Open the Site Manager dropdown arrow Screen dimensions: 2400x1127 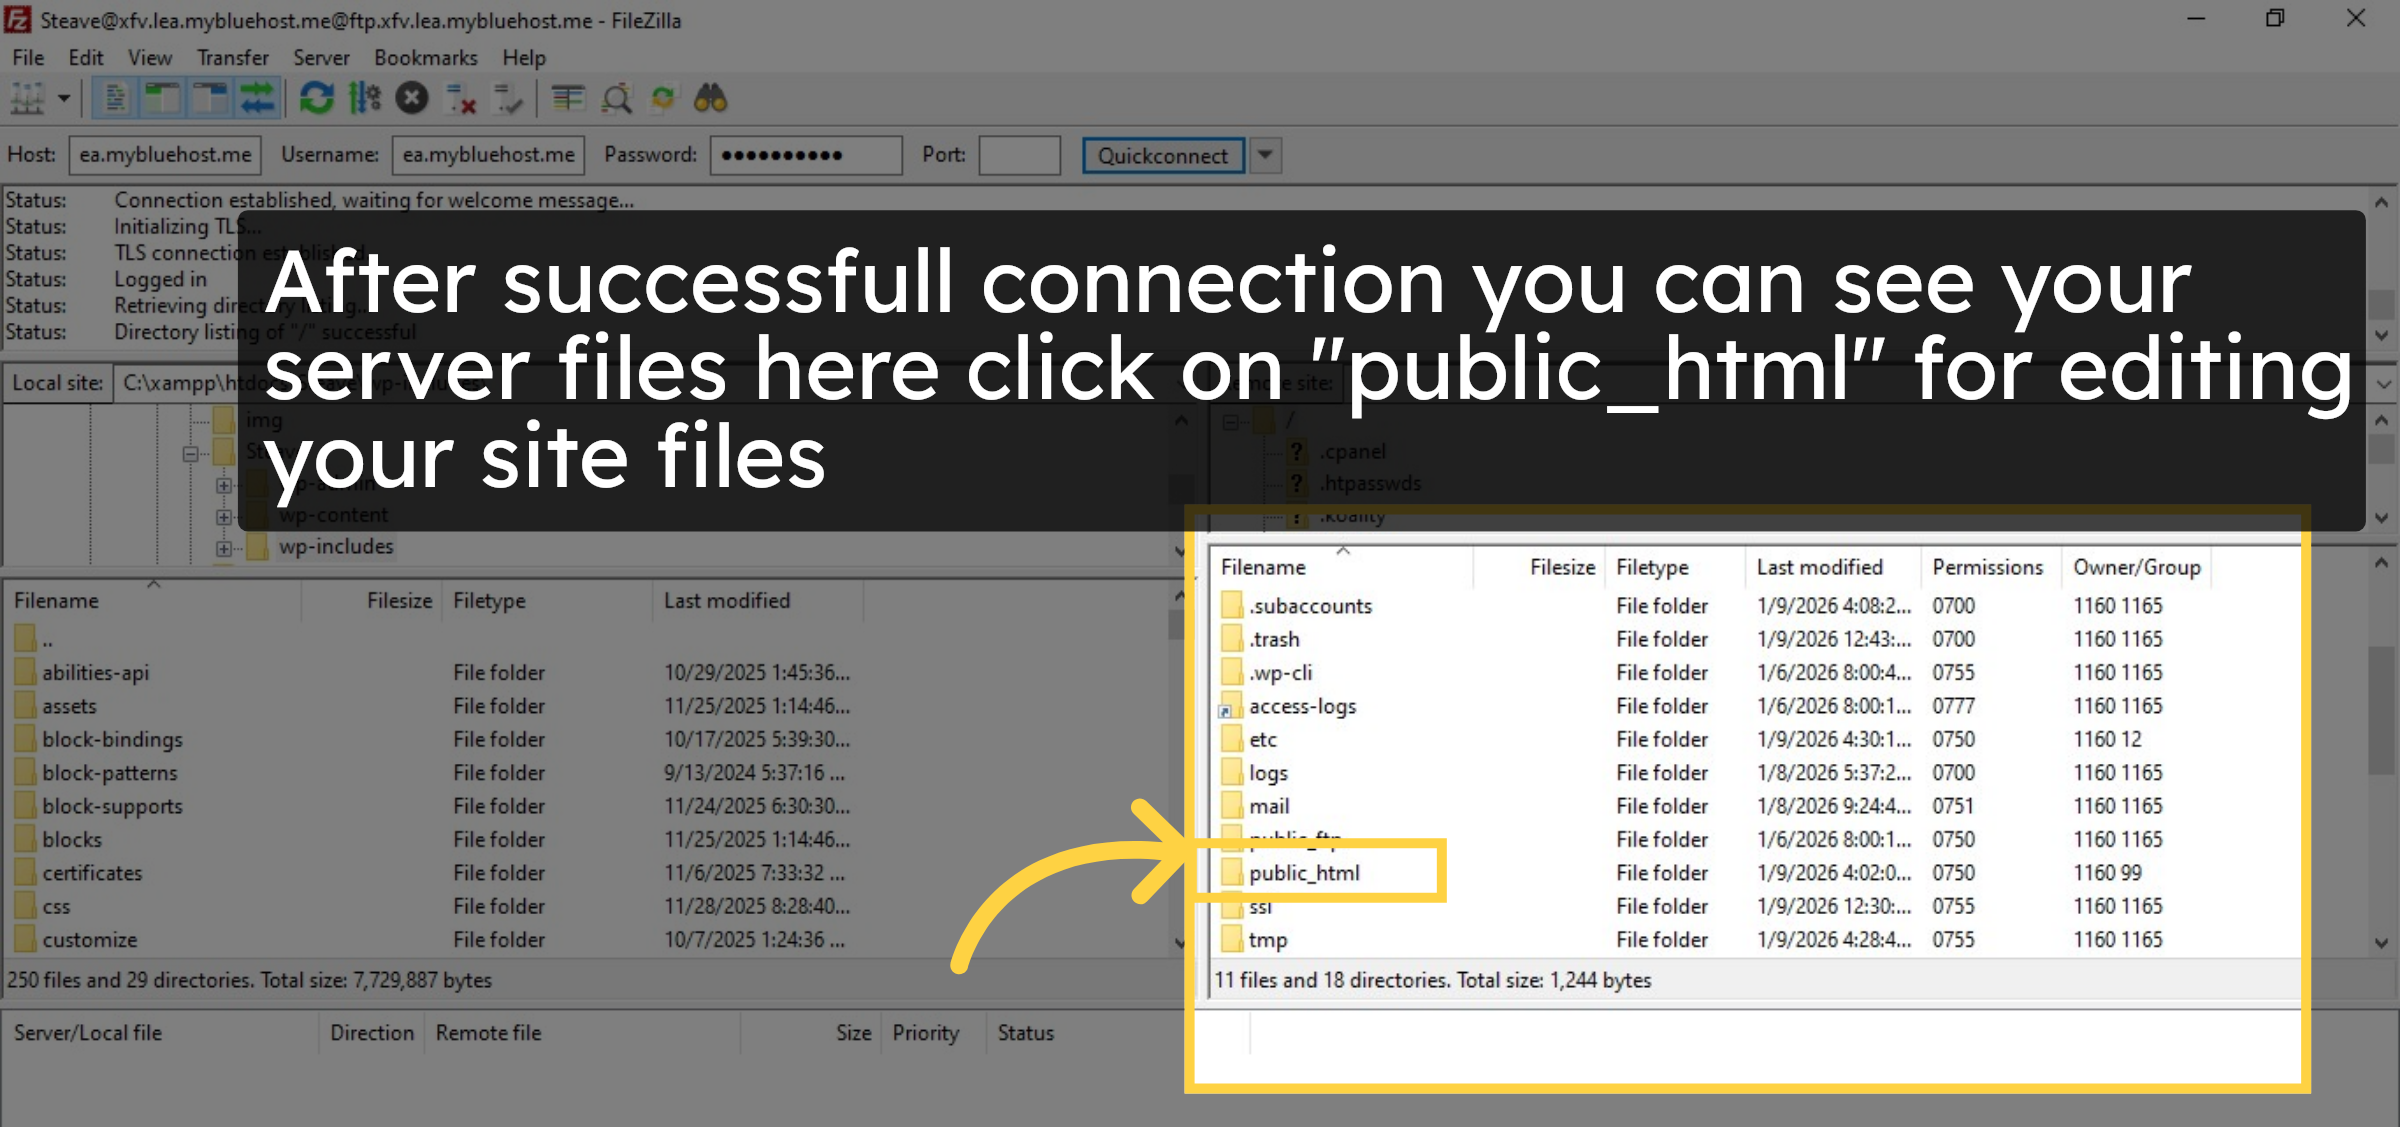pos(63,97)
